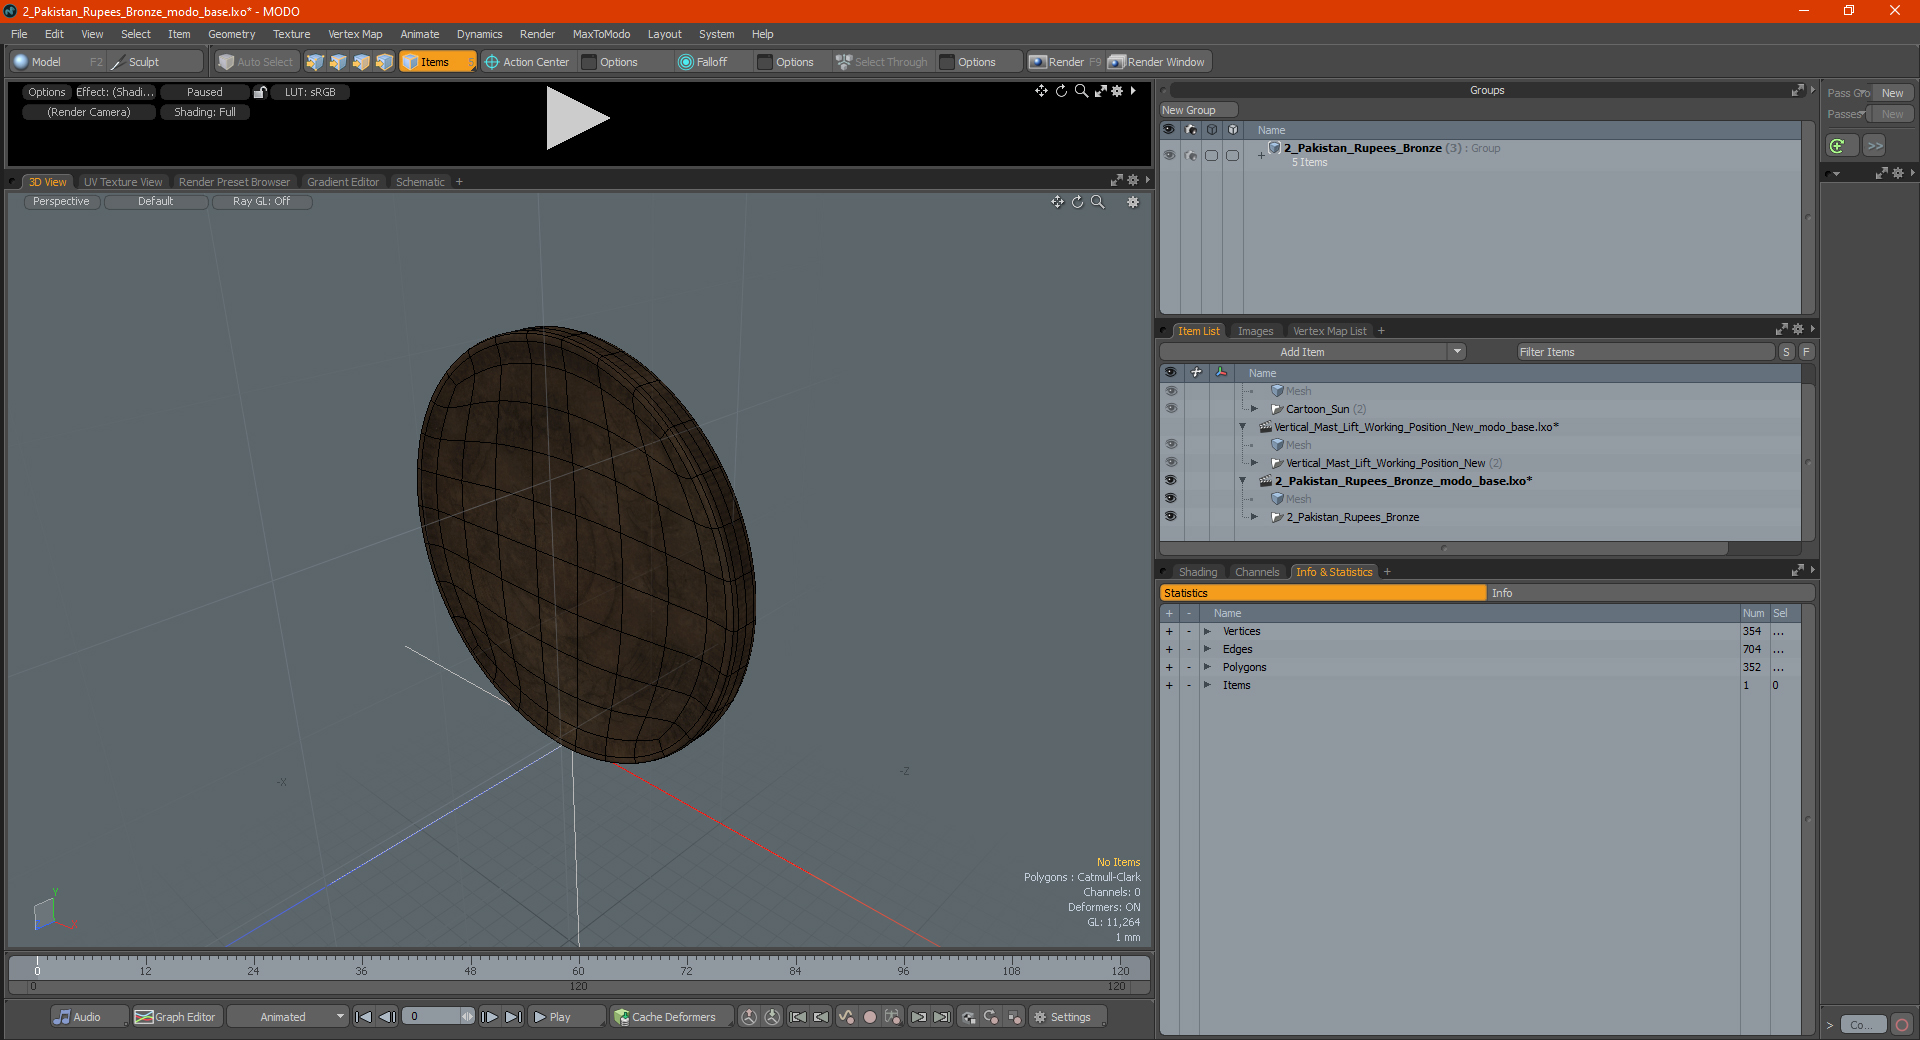Click the 3D viewport rotate view icon
The height and width of the screenshot is (1040, 1920).
click(x=1077, y=202)
